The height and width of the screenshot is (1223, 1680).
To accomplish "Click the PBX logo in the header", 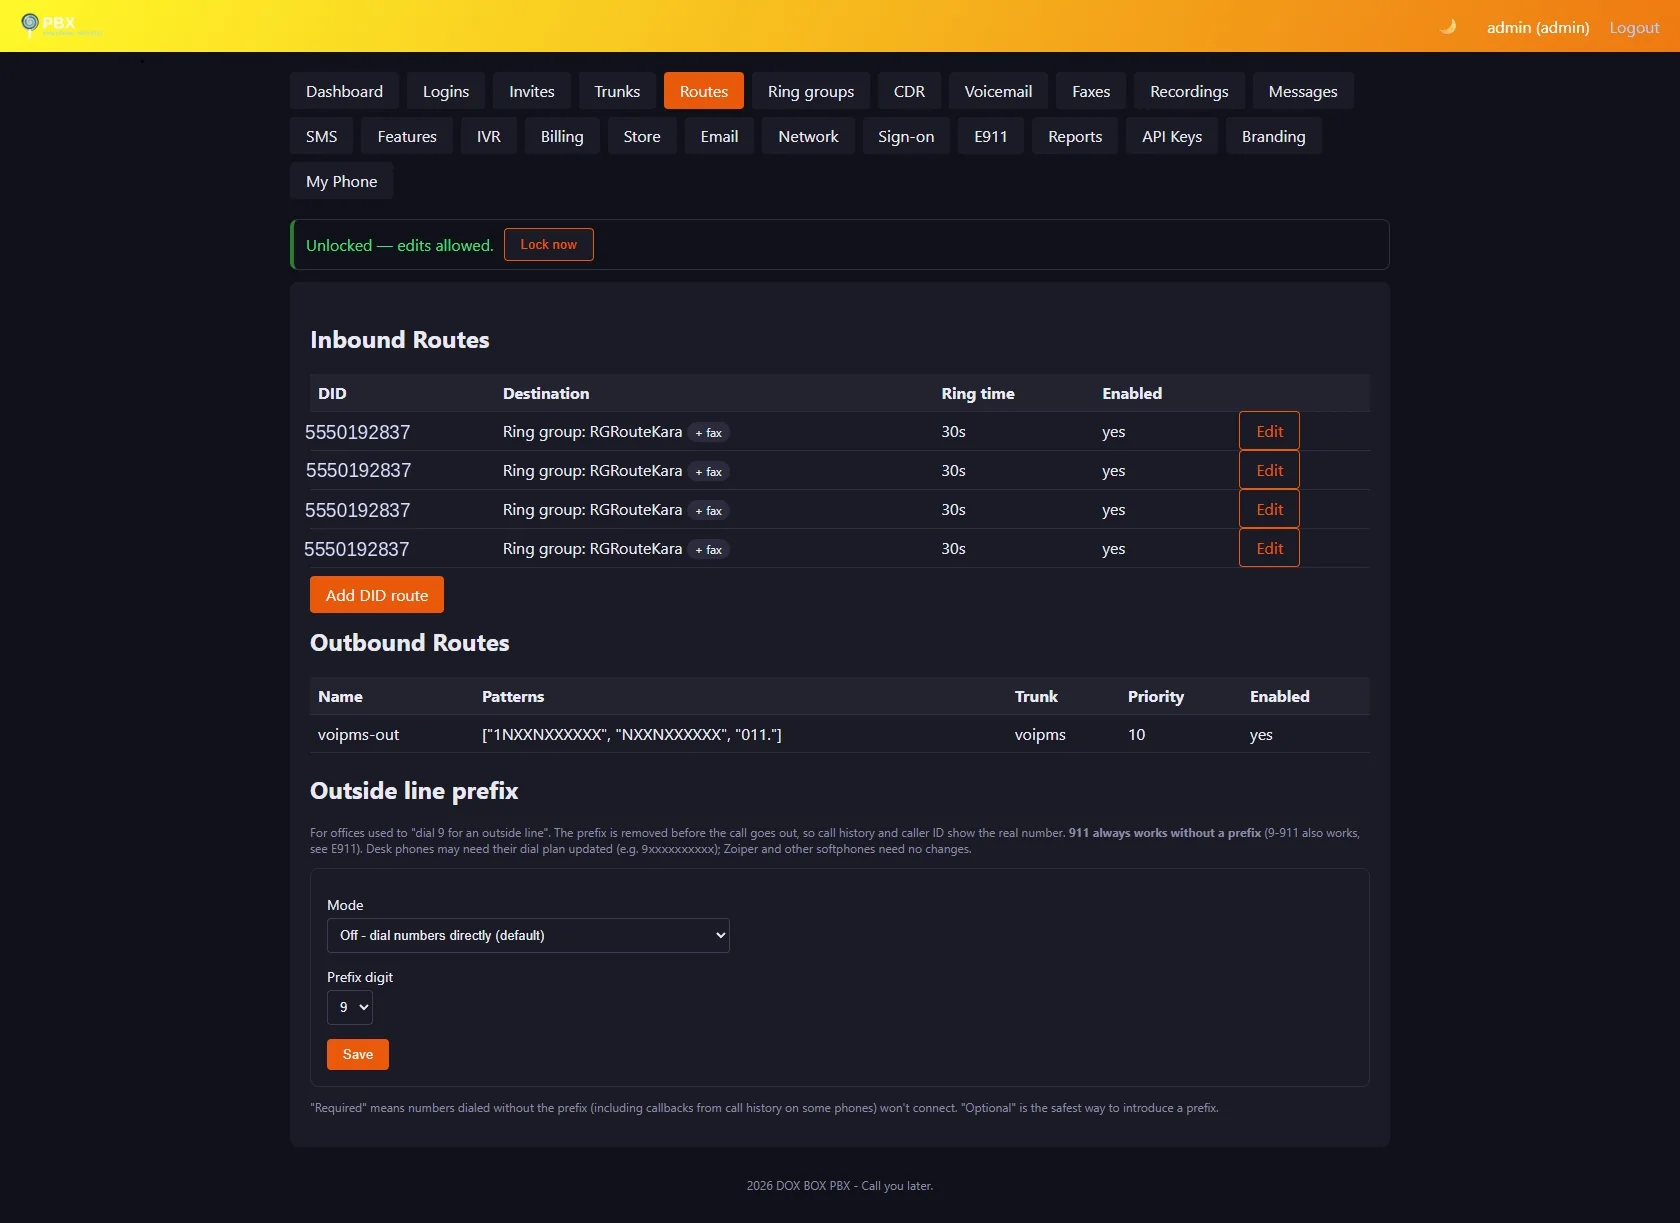I will pyautogui.click(x=60, y=25).
